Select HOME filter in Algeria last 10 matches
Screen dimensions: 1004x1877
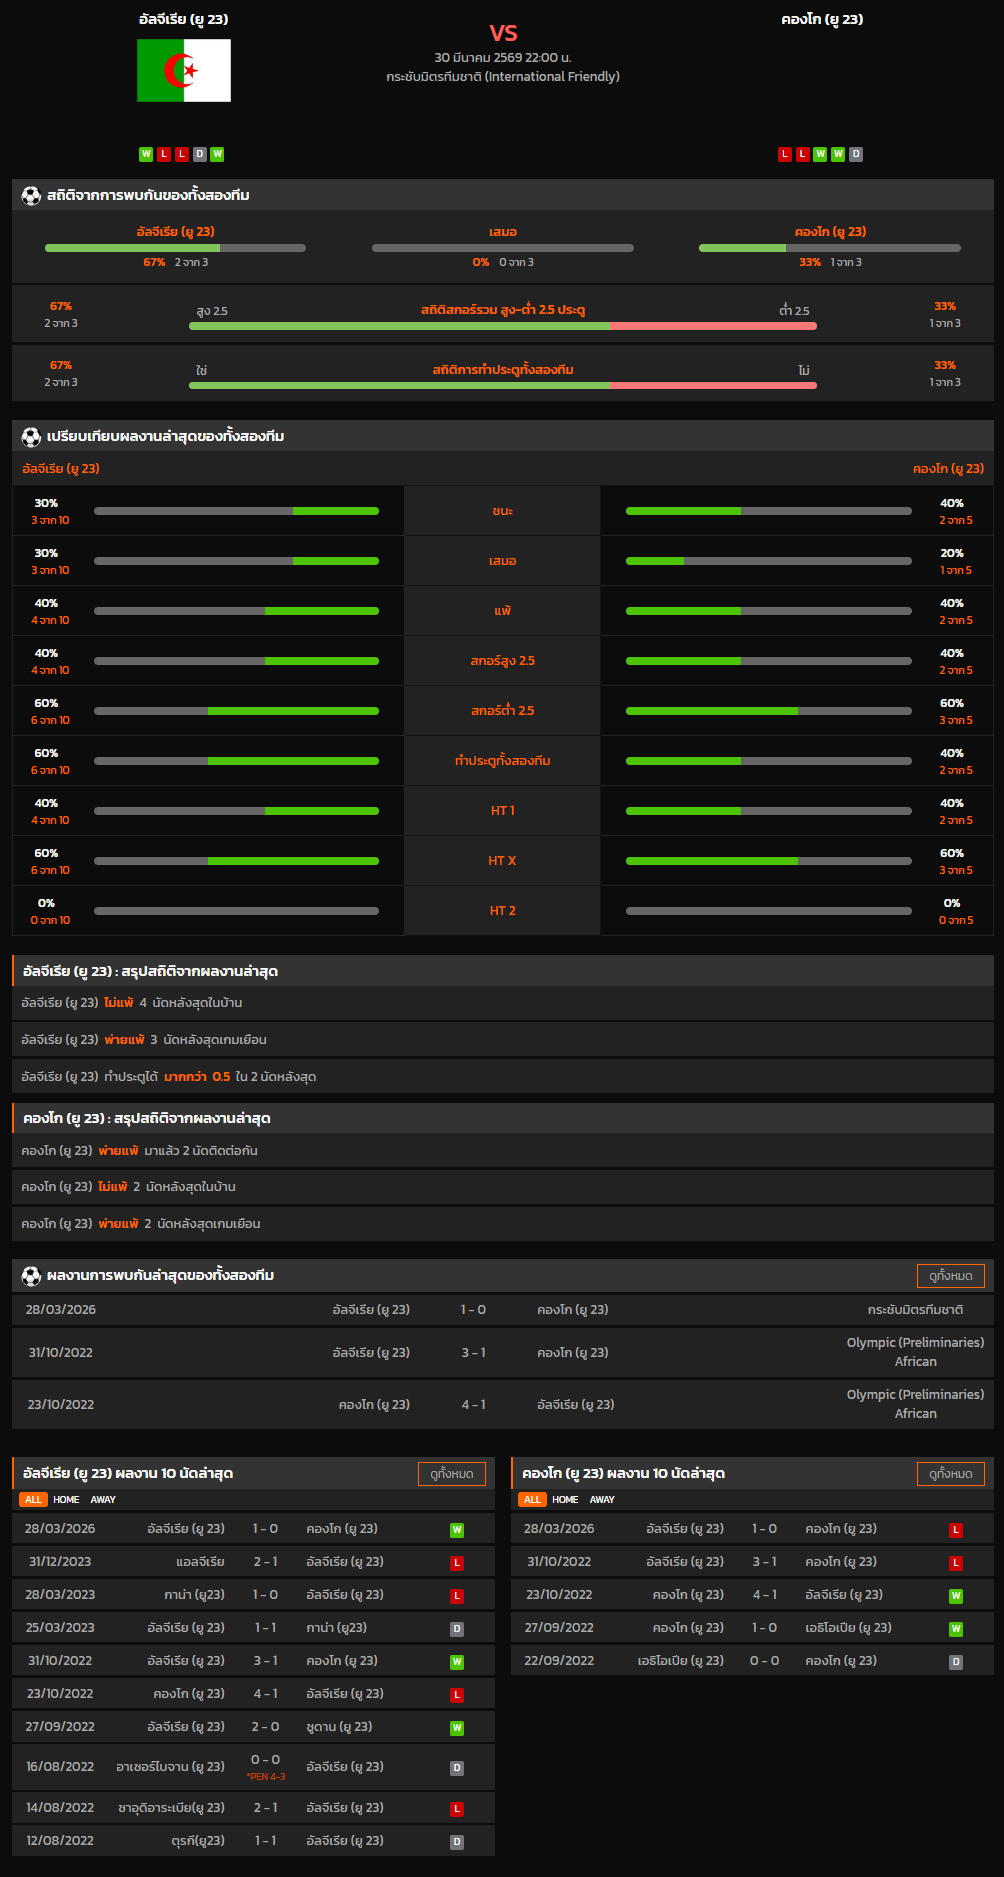click(x=66, y=1500)
